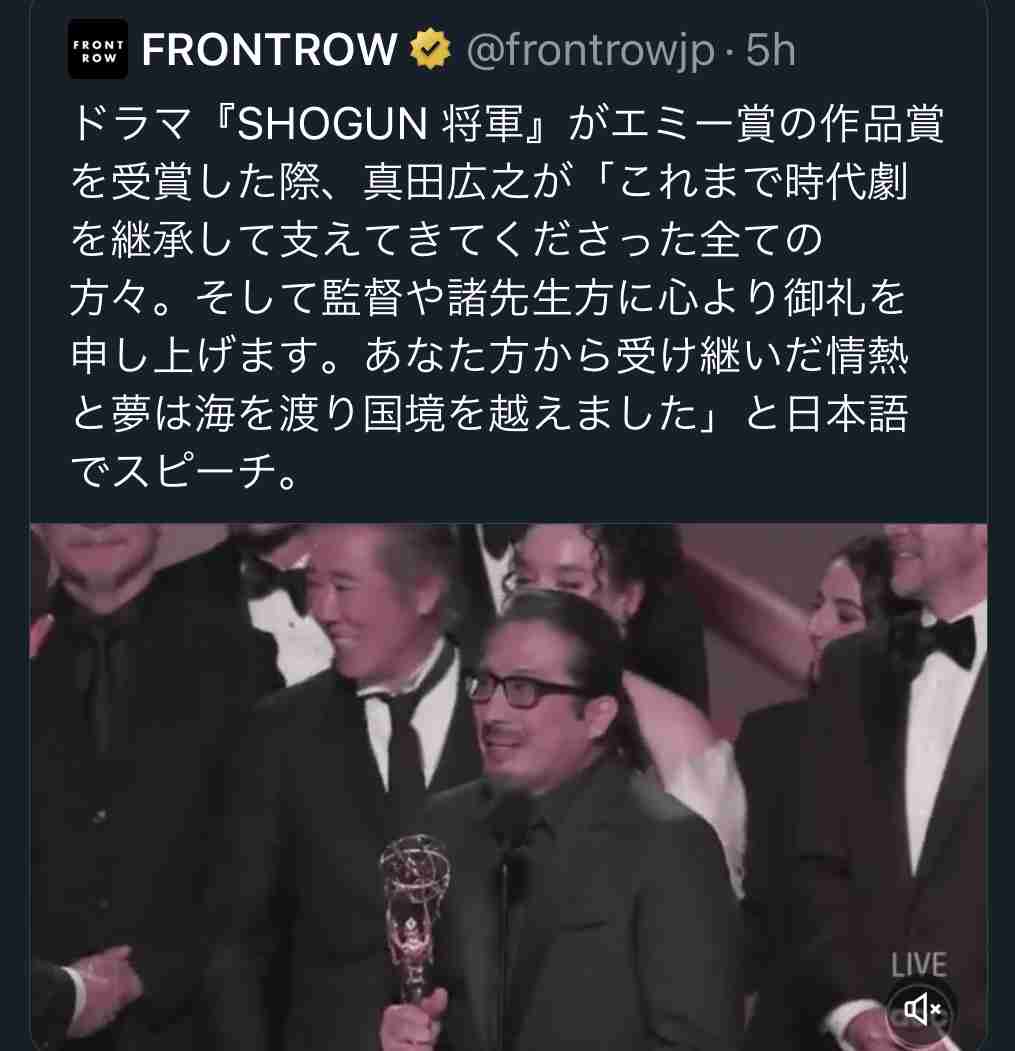Open the FRONTROW profile avatar logo

(x=97, y=50)
